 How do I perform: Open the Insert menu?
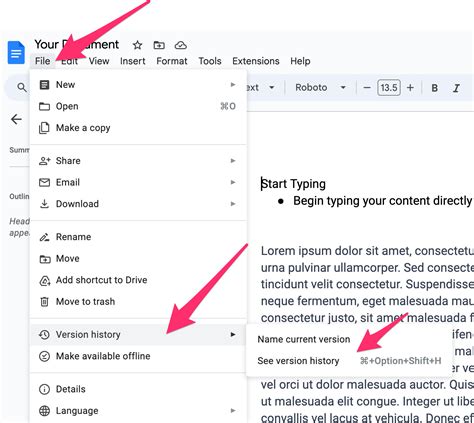tap(133, 61)
